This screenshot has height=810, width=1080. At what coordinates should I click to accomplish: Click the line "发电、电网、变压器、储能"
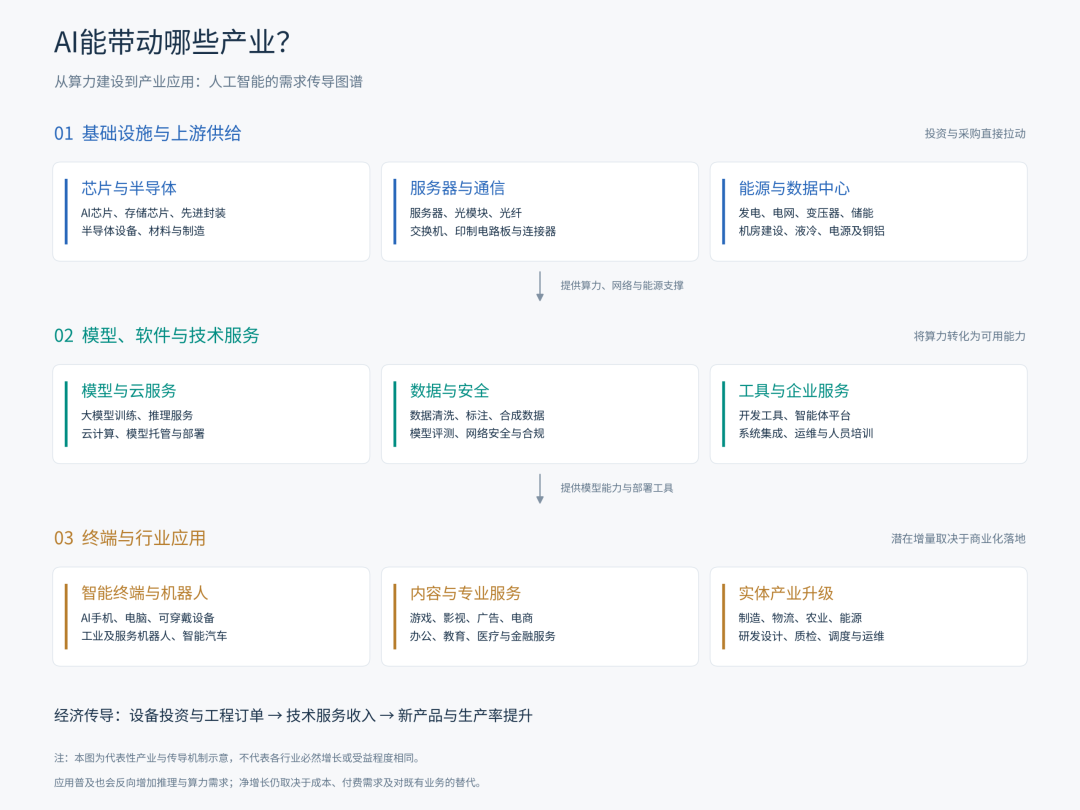pos(806,213)
